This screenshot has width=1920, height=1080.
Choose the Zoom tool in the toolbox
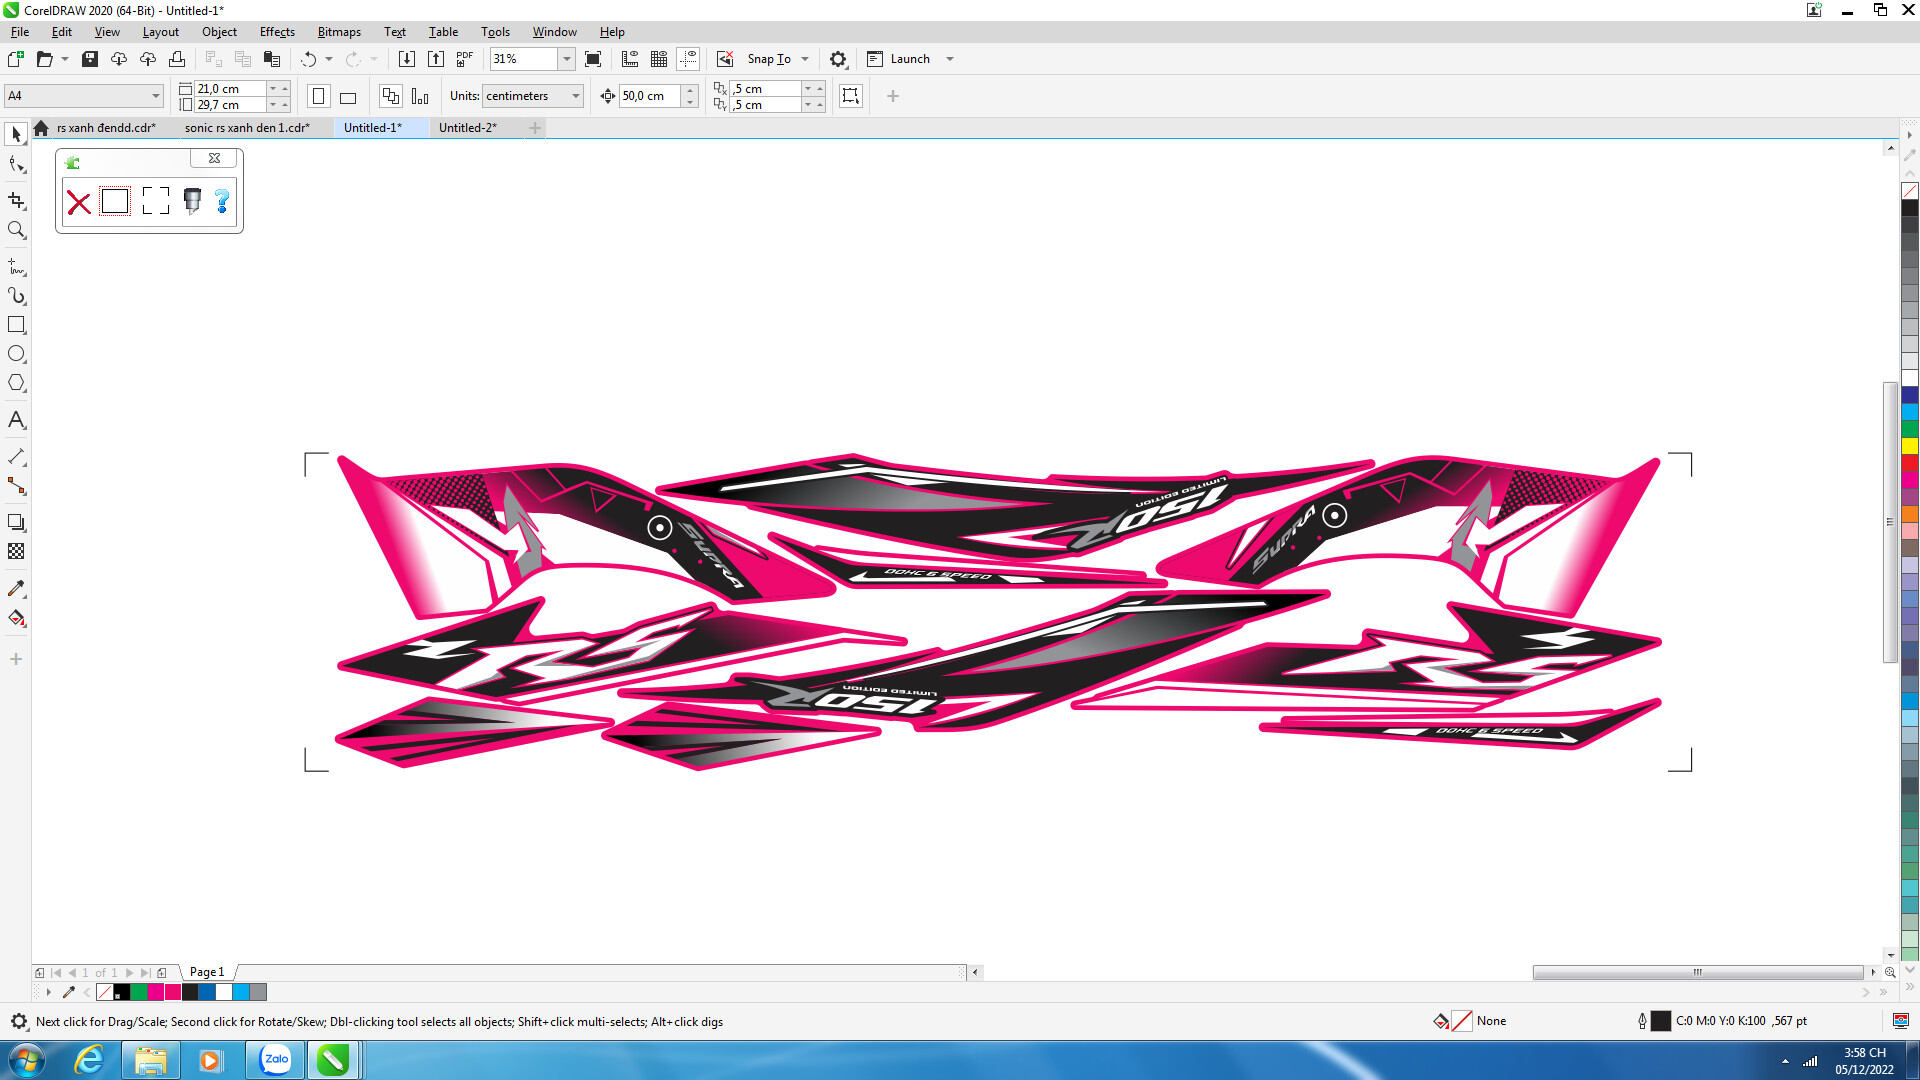16,230
